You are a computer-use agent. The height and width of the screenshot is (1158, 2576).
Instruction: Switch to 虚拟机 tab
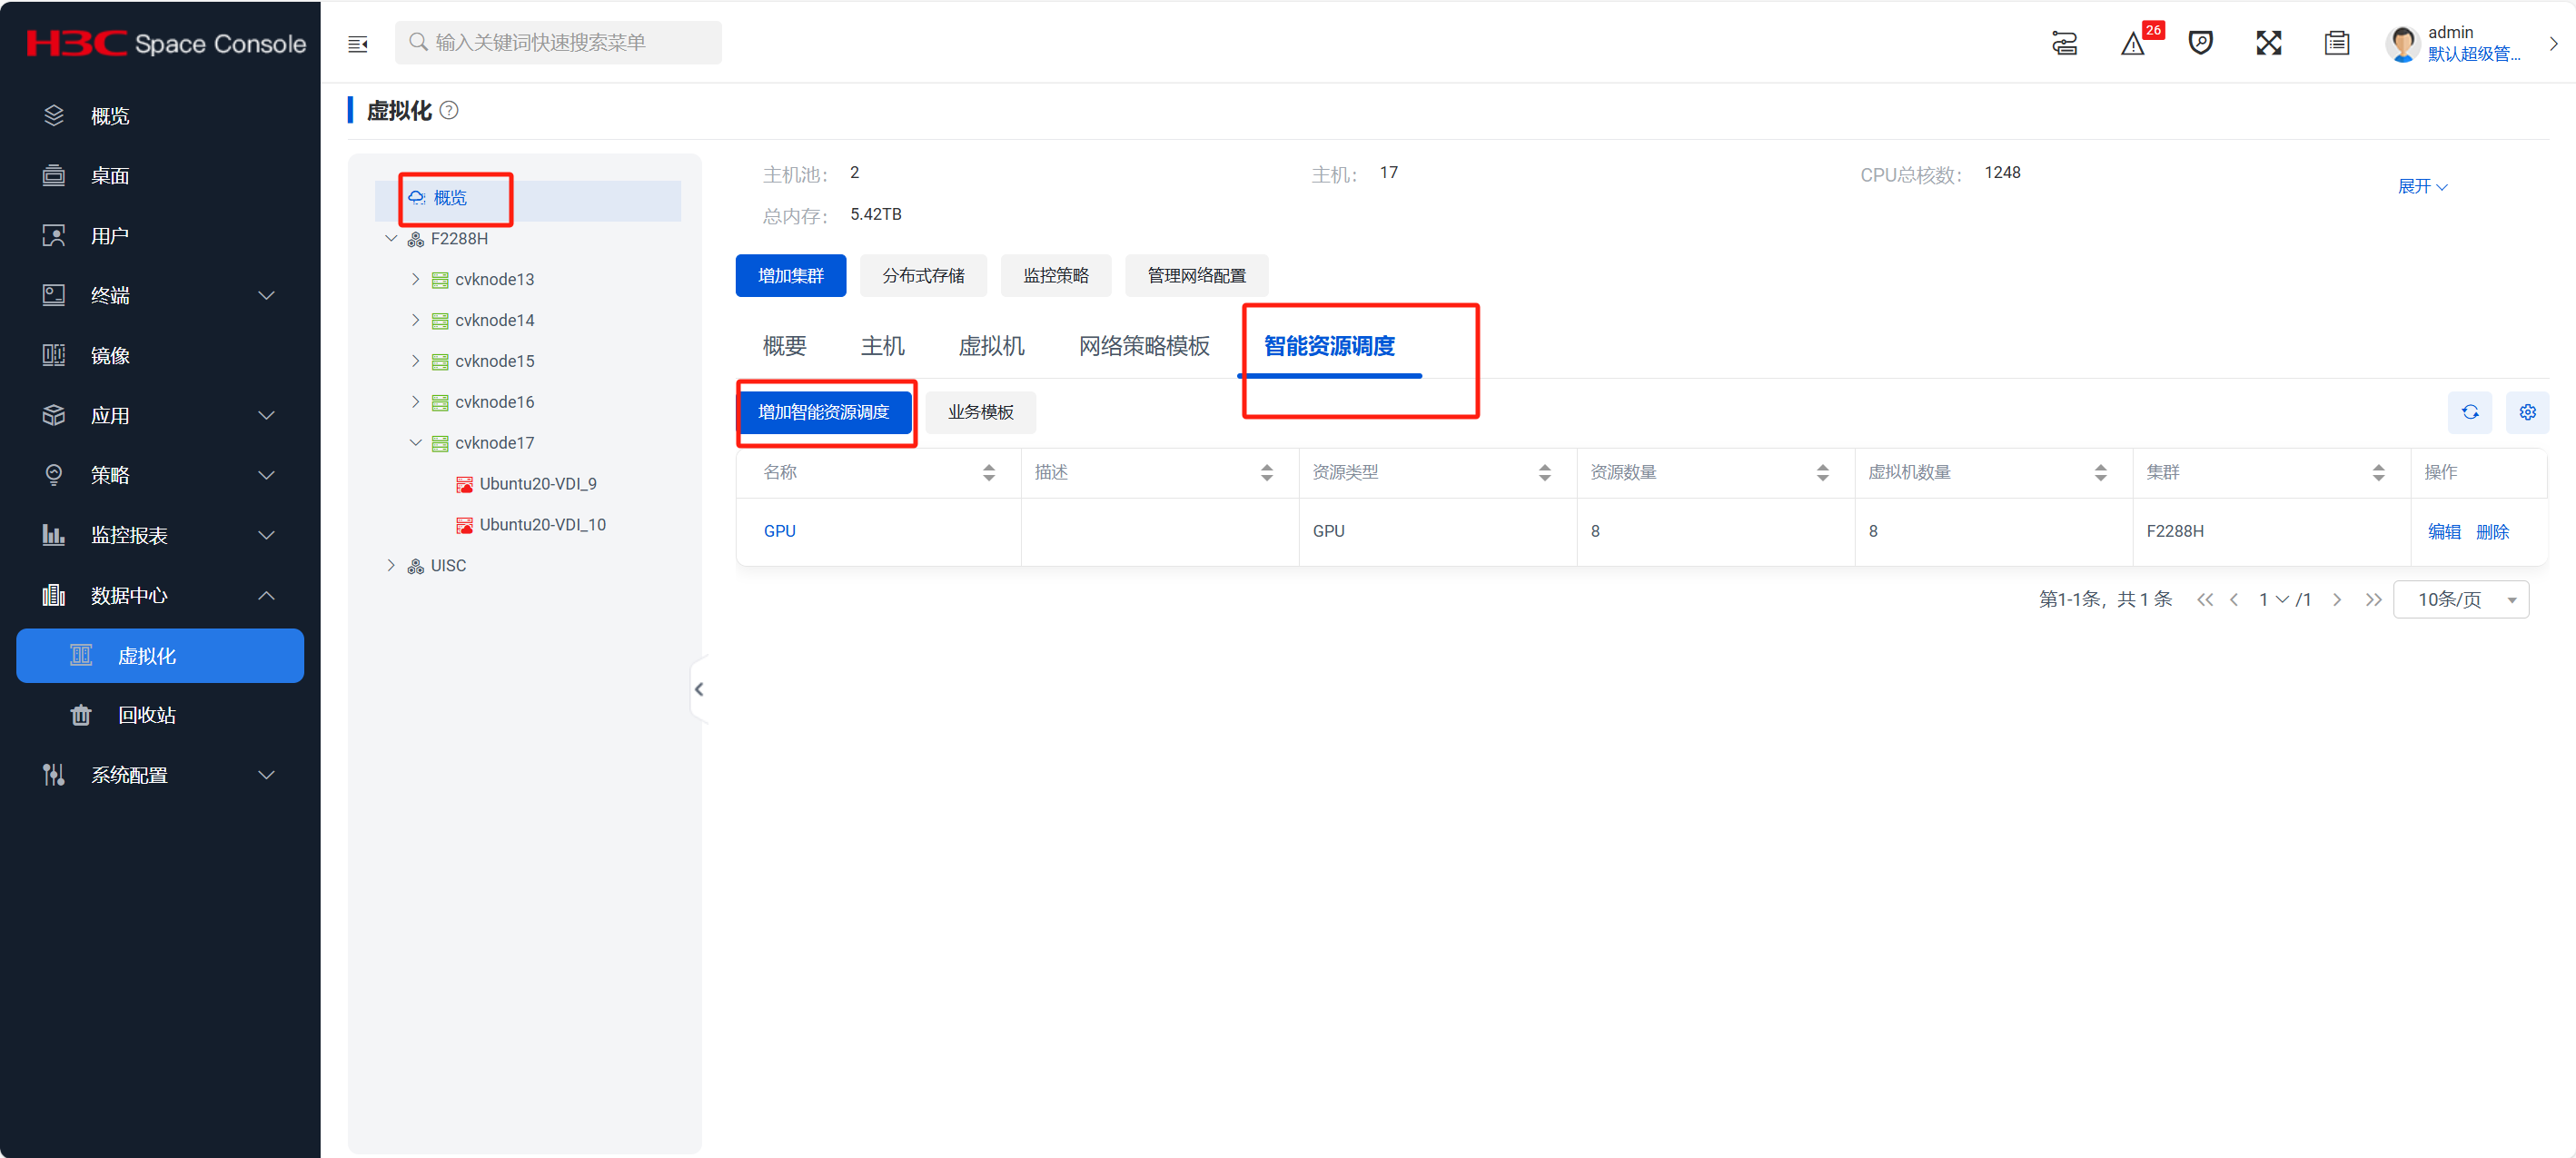pyautogui.click(x=991, y=346)
